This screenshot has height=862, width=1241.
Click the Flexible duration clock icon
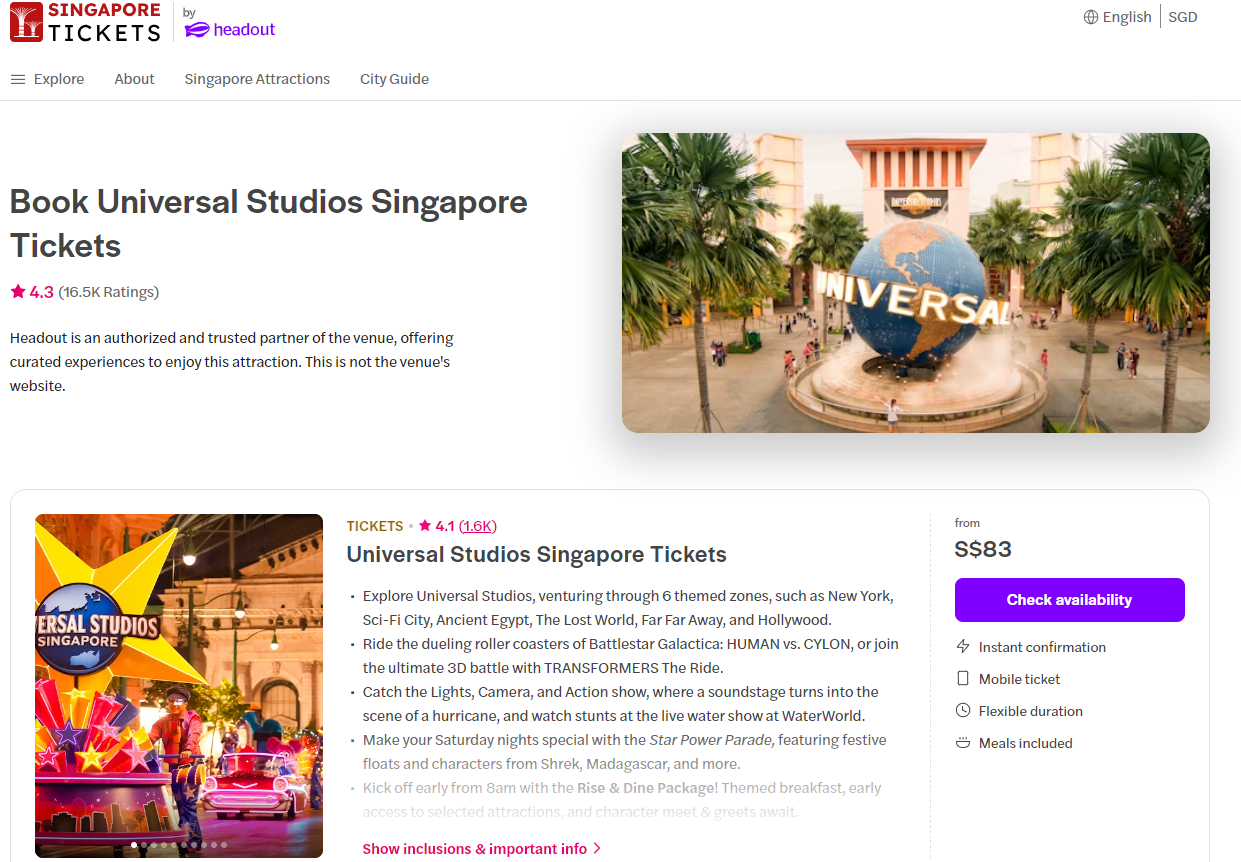(963, 711)
